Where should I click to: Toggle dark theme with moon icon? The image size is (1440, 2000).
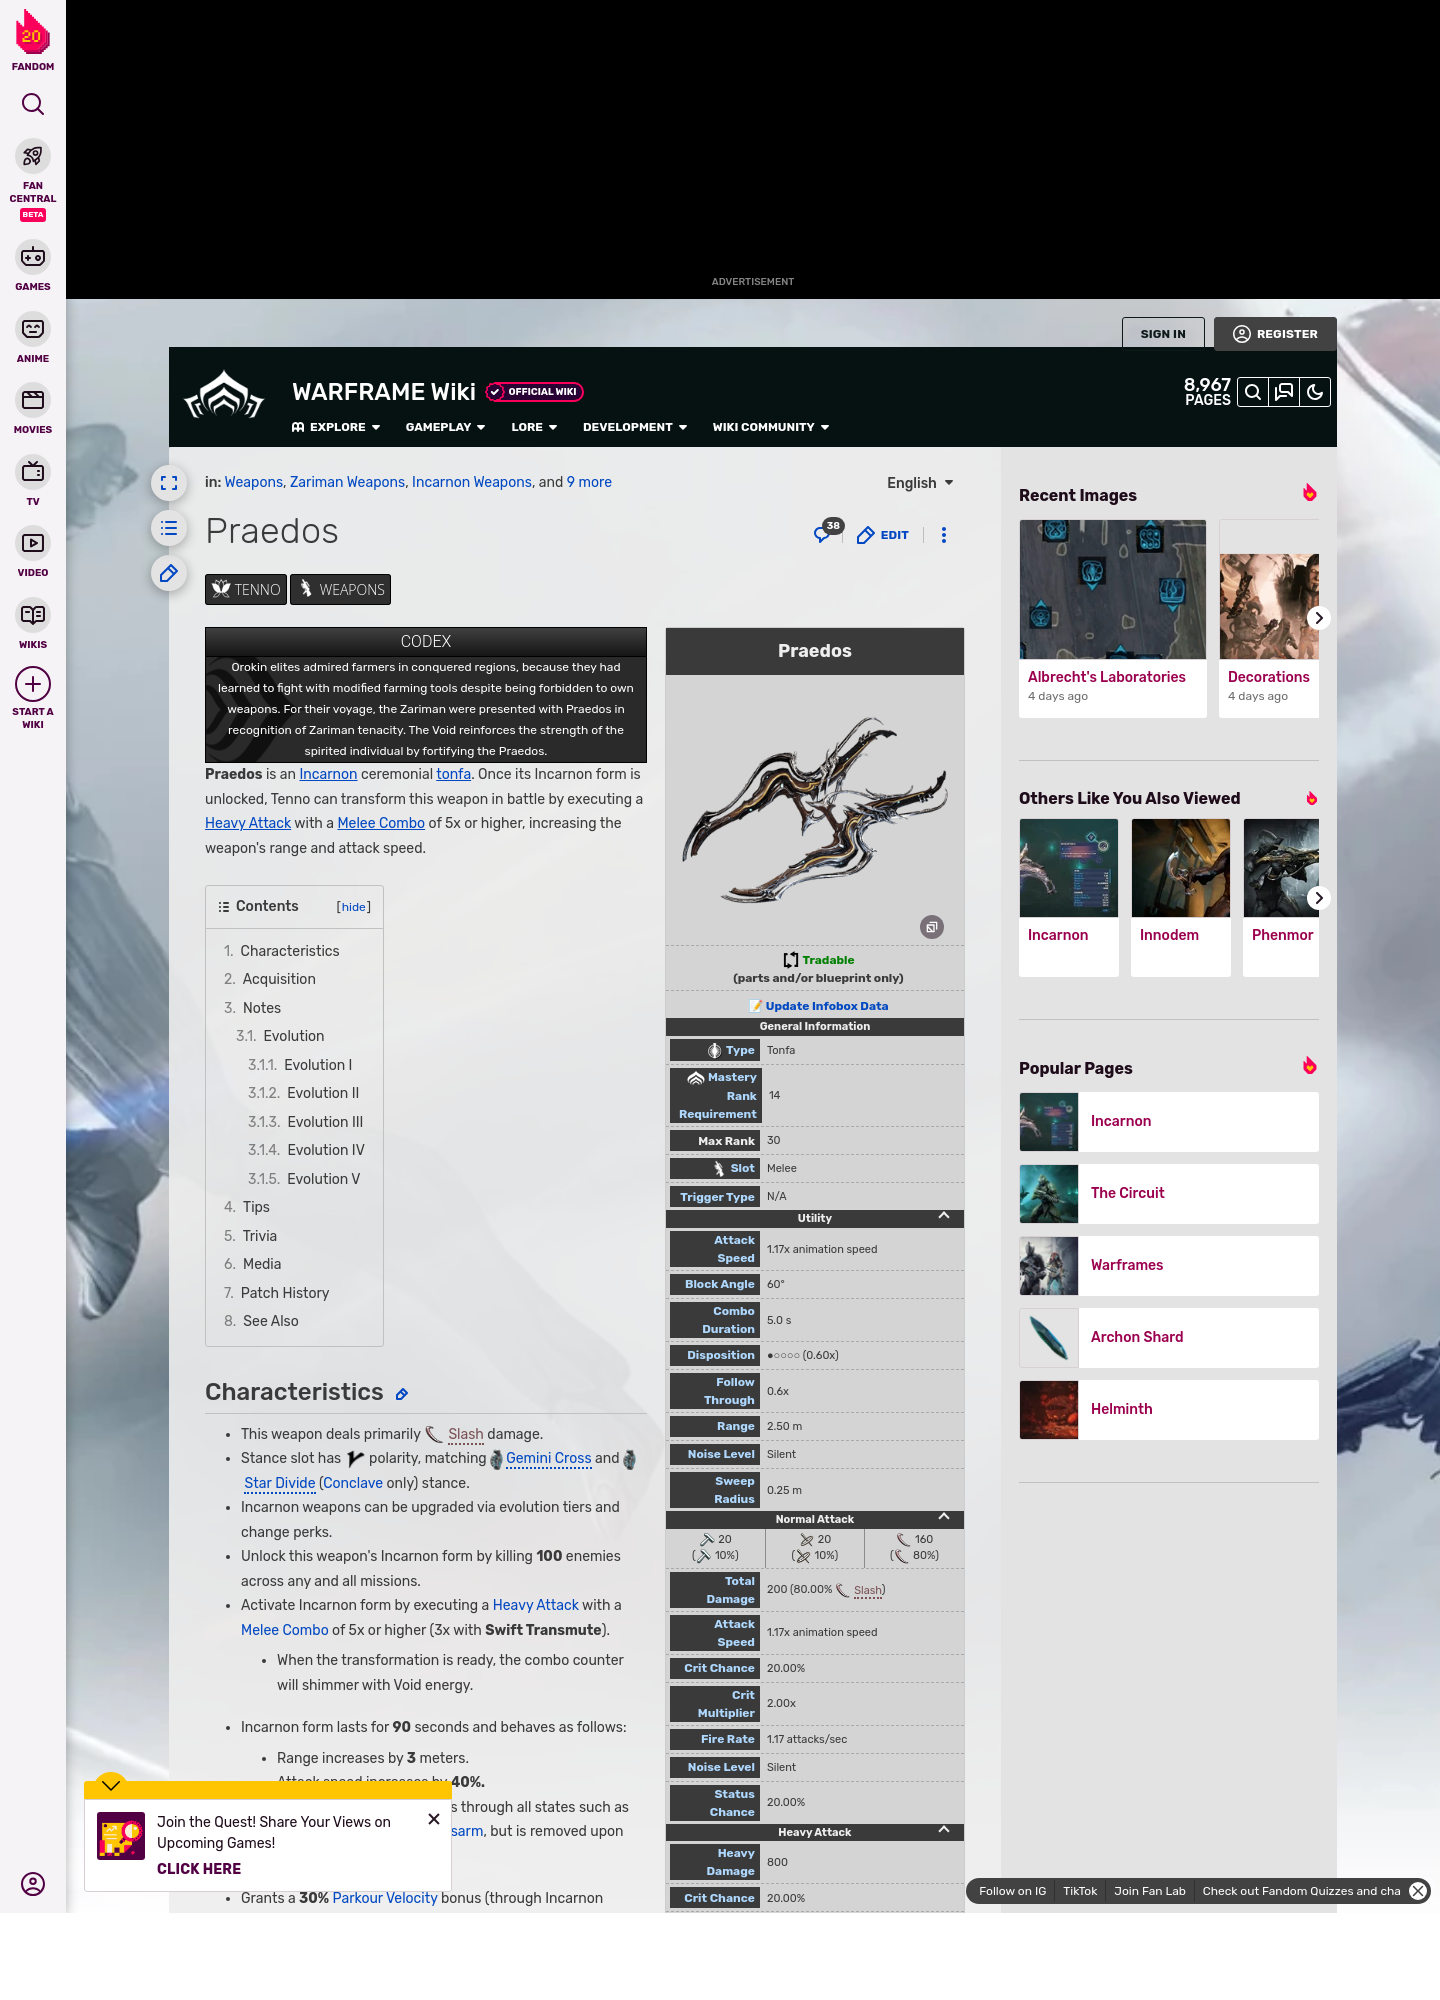[1315, 393]
